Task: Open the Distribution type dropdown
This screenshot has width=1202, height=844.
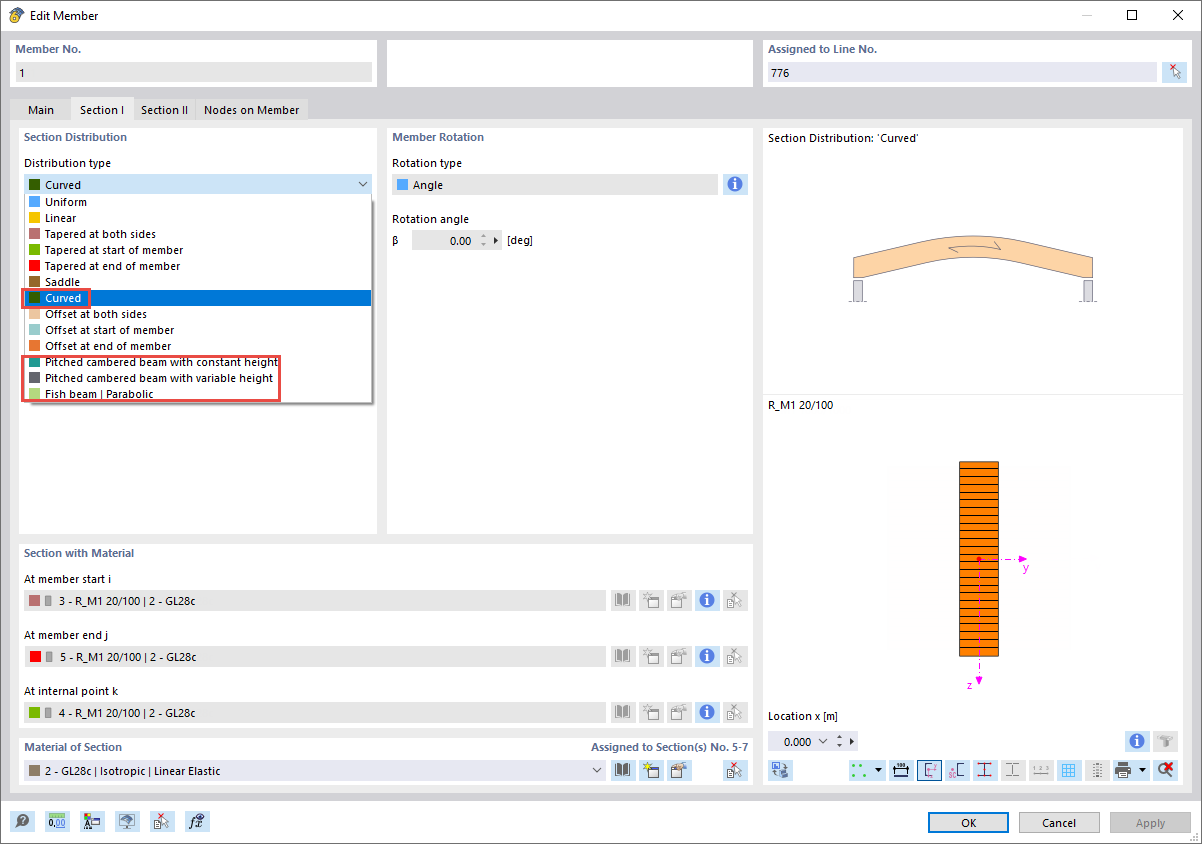Action: click(362, 184)
